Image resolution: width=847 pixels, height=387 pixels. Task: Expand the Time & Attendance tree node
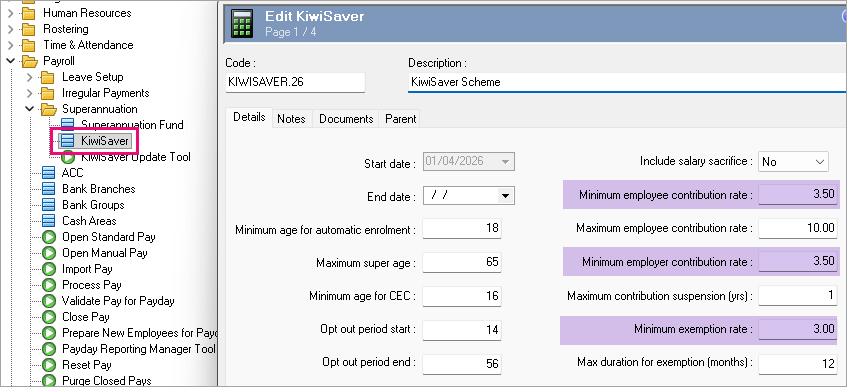pos(10,45)
